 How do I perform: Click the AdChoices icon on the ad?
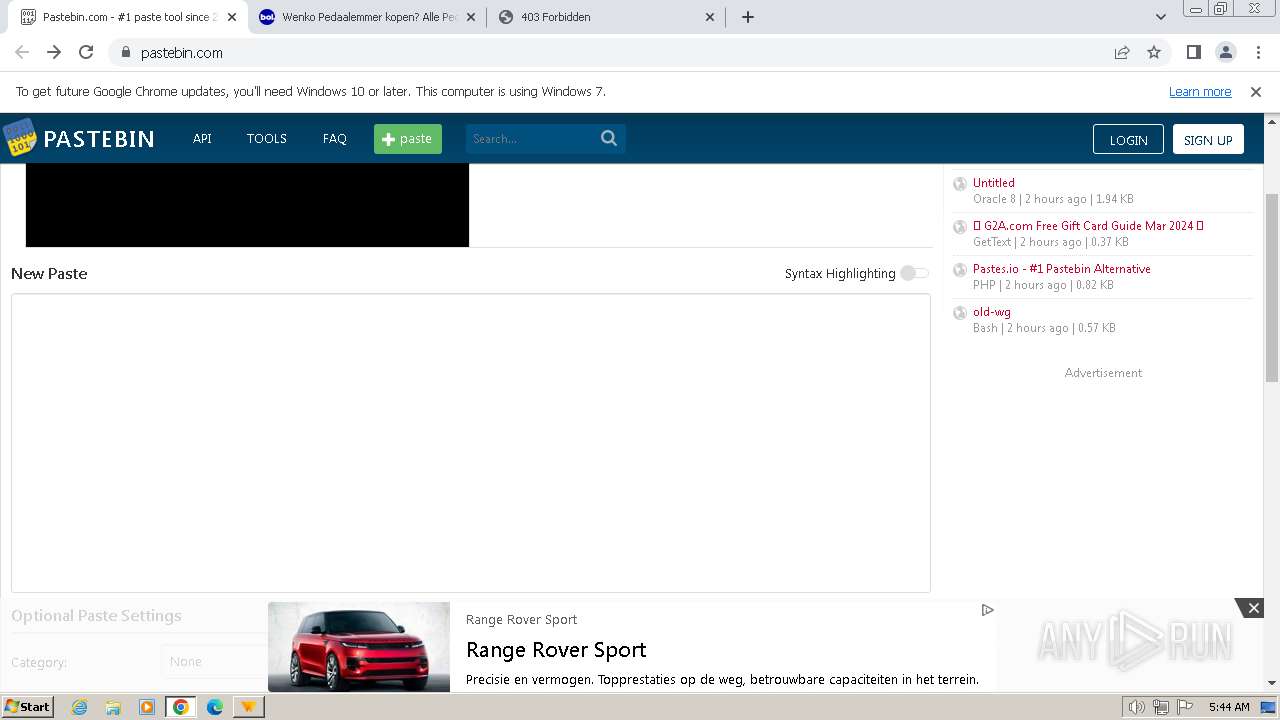click(x=988, y=610)
